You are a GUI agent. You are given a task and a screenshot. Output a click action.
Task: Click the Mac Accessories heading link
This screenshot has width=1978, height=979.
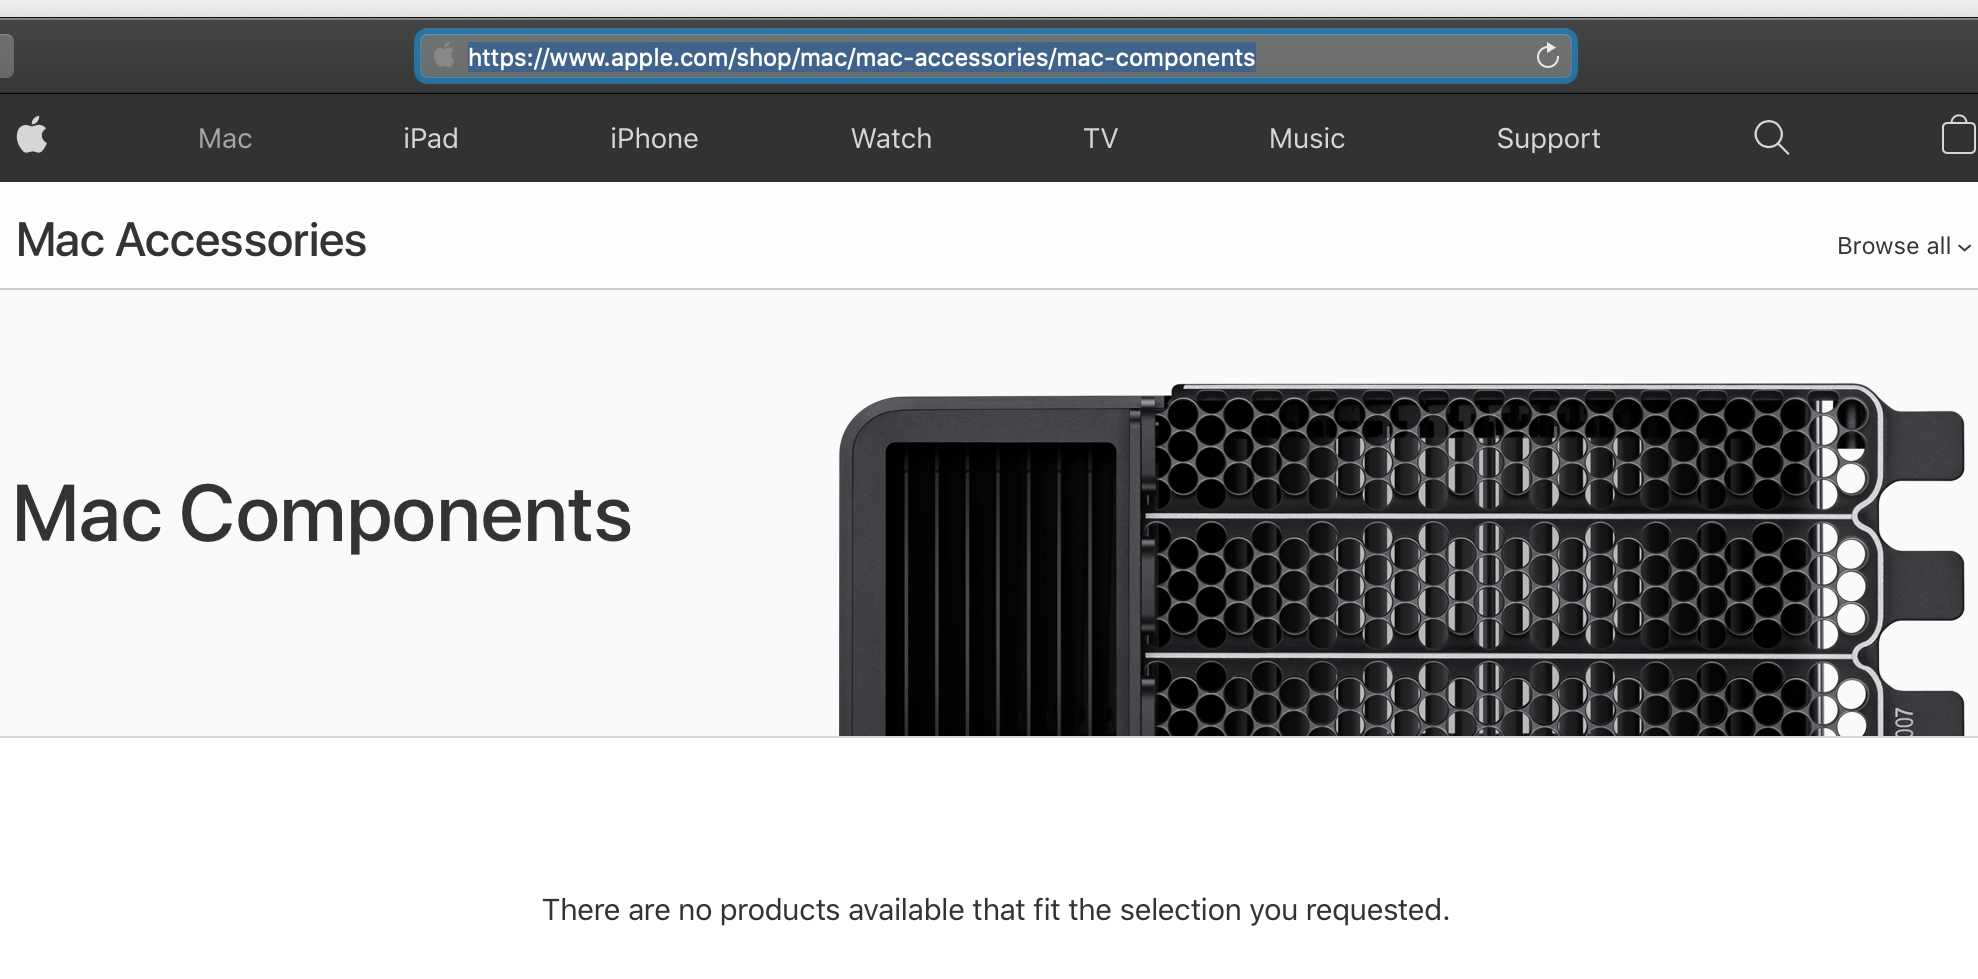192,240
